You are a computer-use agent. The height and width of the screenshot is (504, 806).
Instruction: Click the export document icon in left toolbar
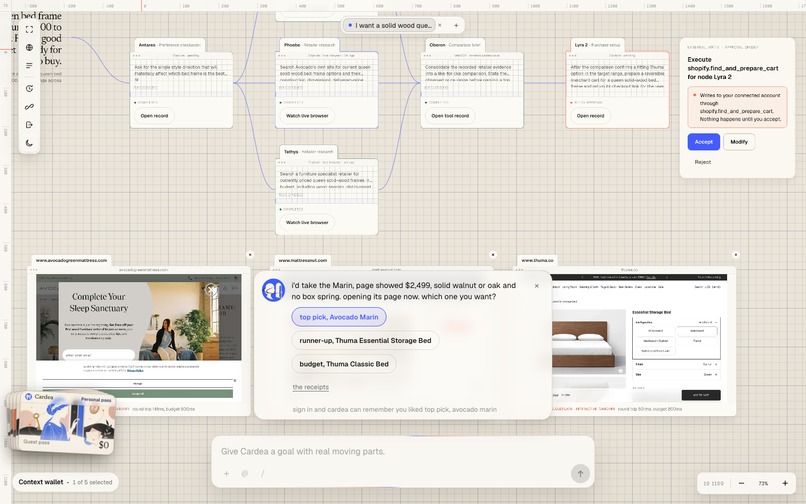pos(29,124)
